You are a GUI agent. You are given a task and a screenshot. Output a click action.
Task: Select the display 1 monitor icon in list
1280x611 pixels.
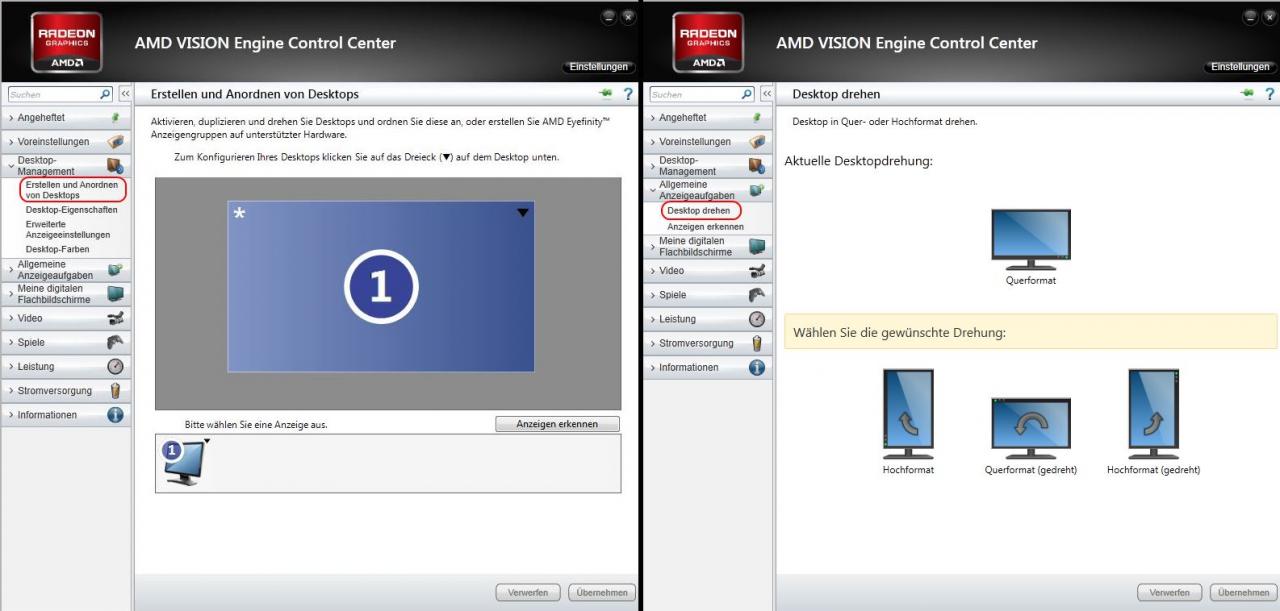186,463
